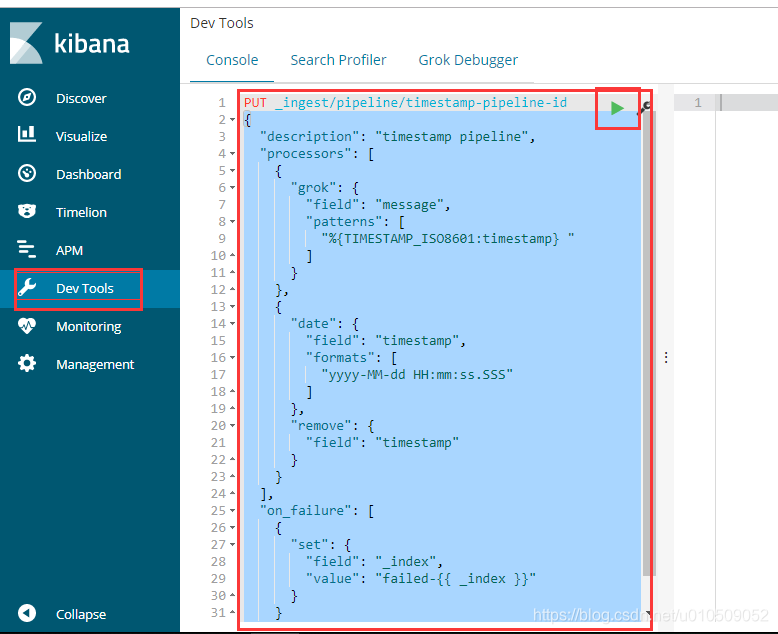Image resolution: width=778 pixels, height=634 pixels.
Task: Open Management gear icon
Action: (27, 363)
